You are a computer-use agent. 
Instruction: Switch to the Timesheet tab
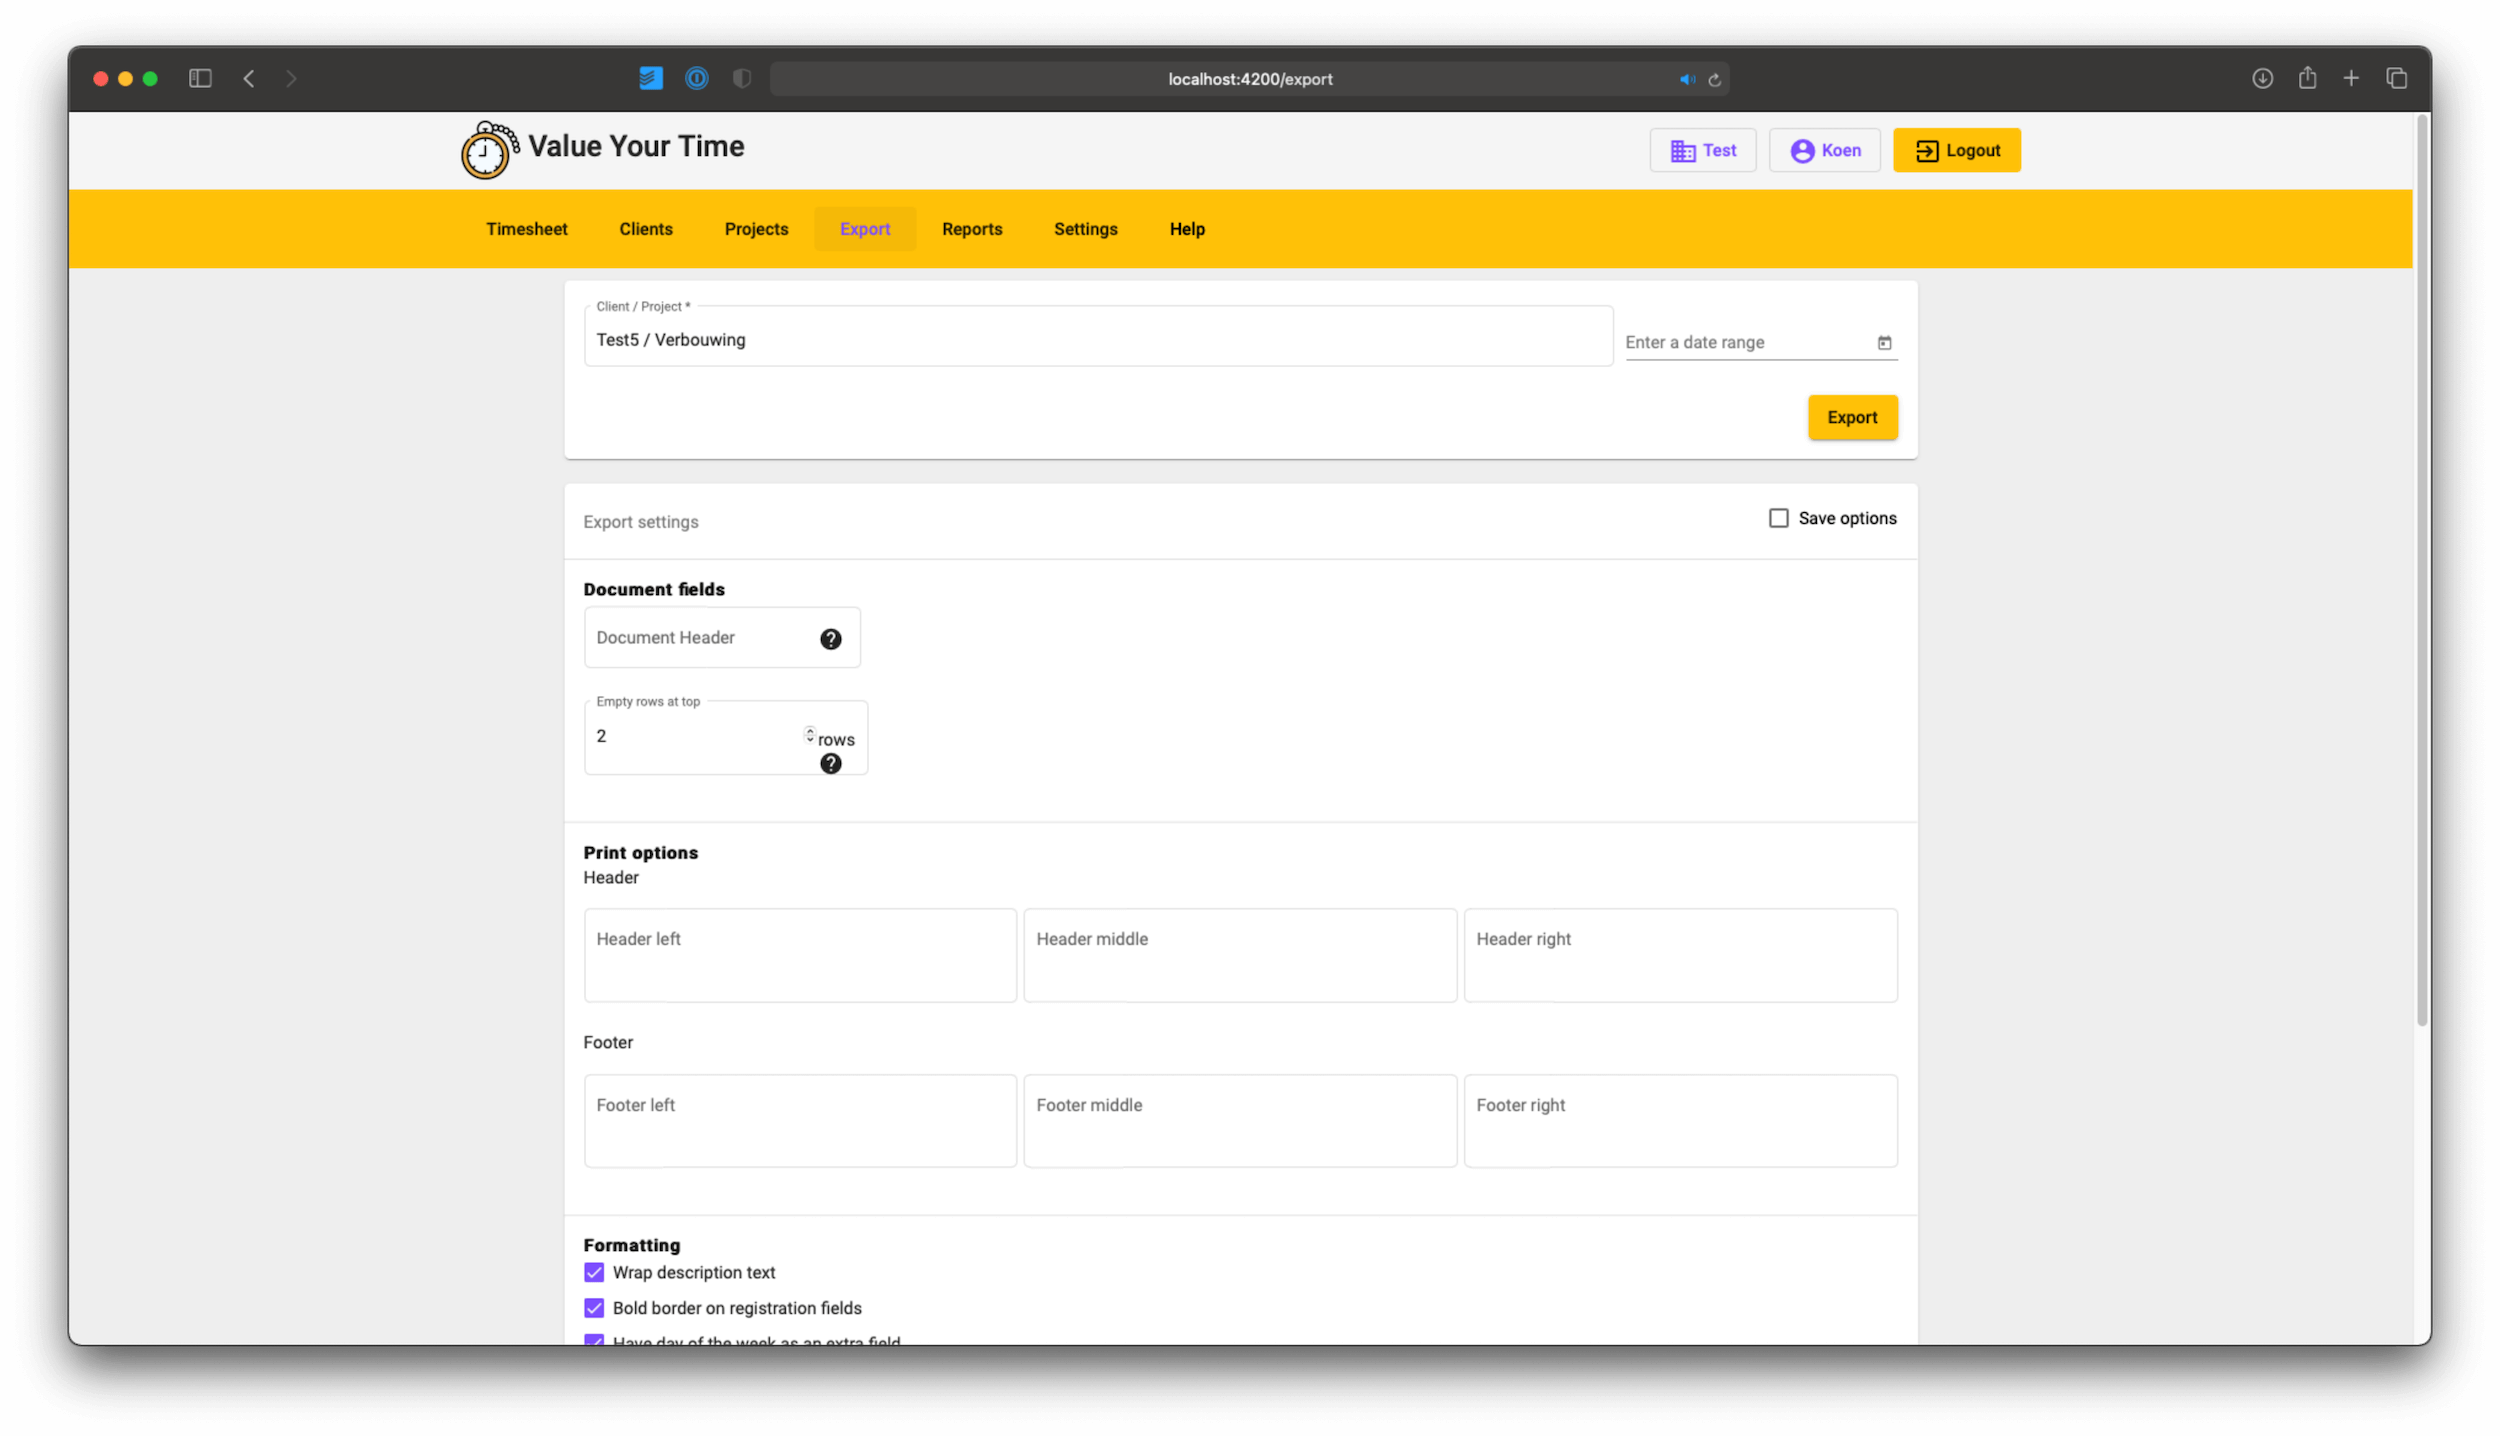[526, 229]
